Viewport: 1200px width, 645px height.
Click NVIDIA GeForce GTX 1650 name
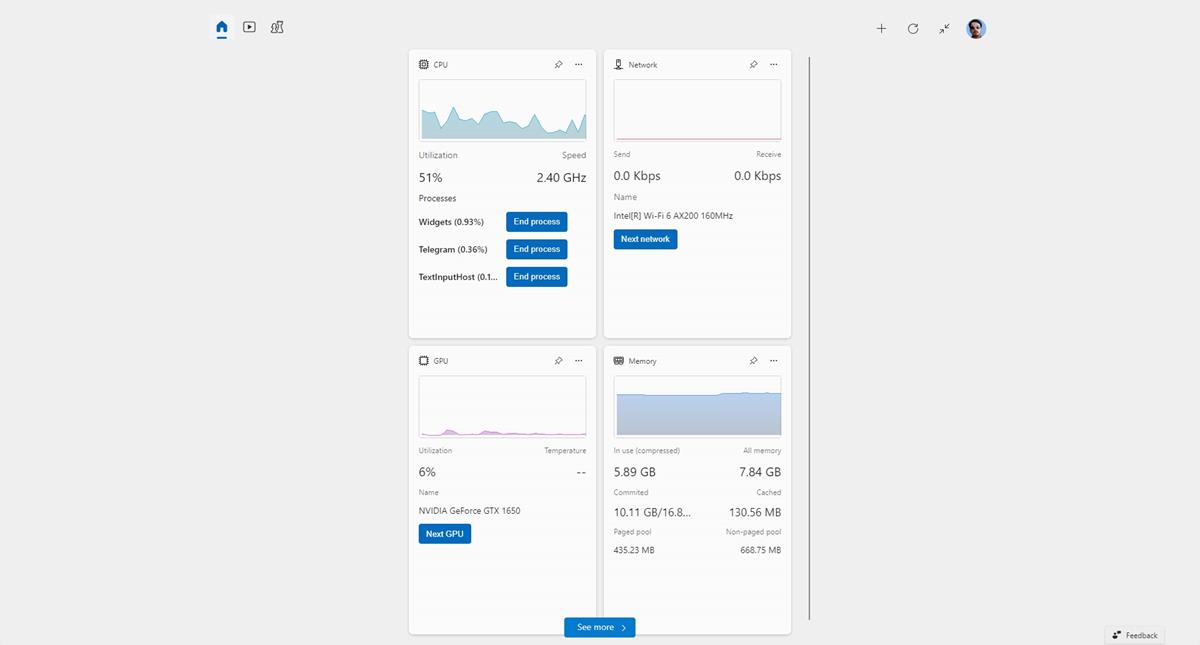point(470,511)
